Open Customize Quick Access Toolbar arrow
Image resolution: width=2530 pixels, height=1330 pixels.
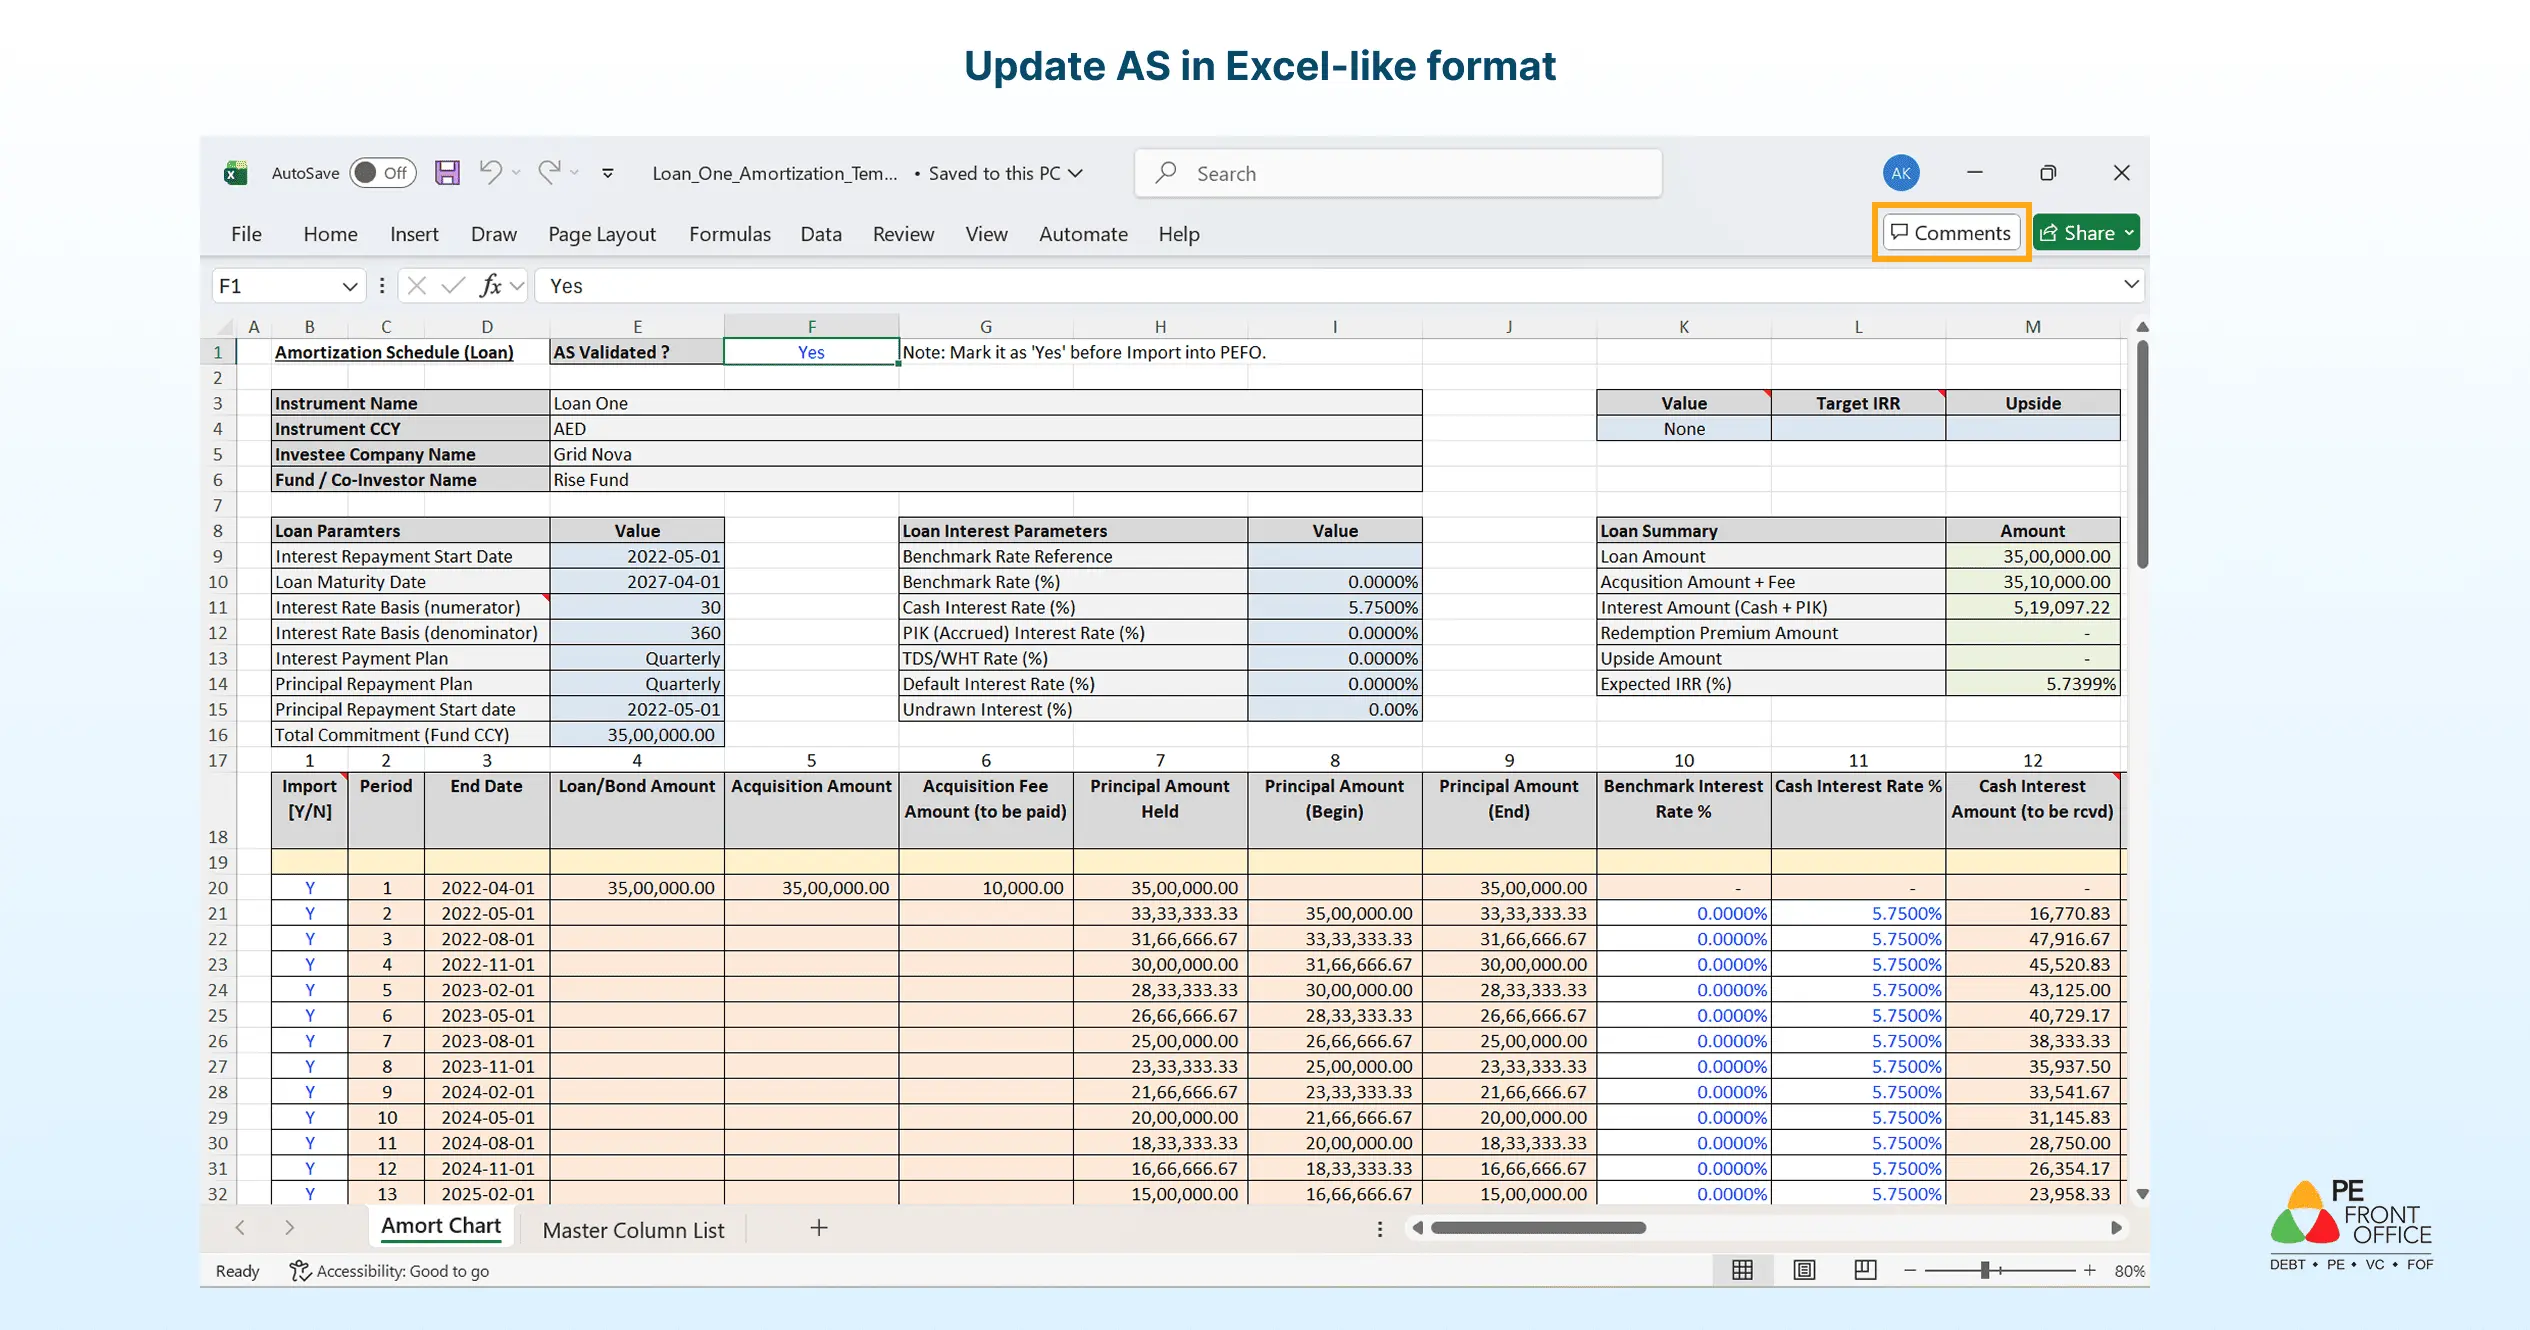607,173
